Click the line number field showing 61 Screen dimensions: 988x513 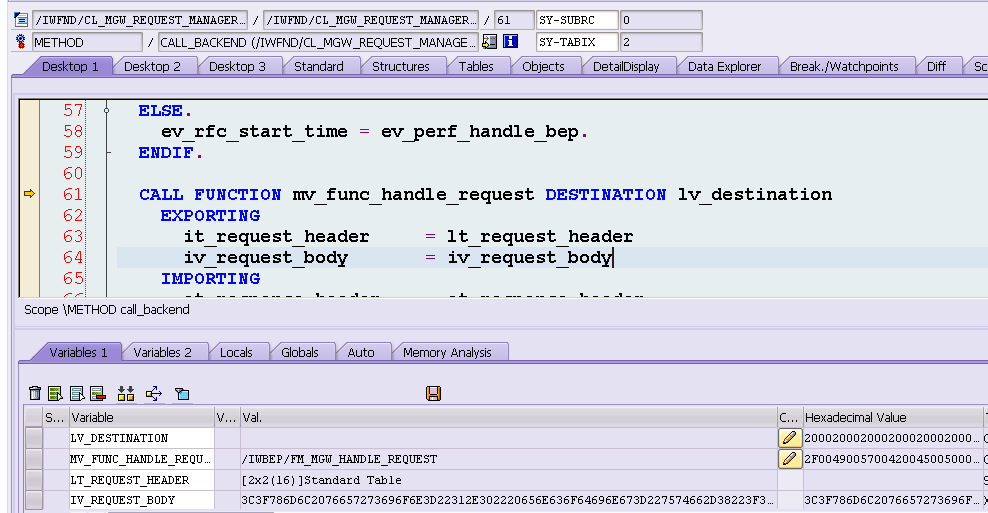[x=514, y=20]
